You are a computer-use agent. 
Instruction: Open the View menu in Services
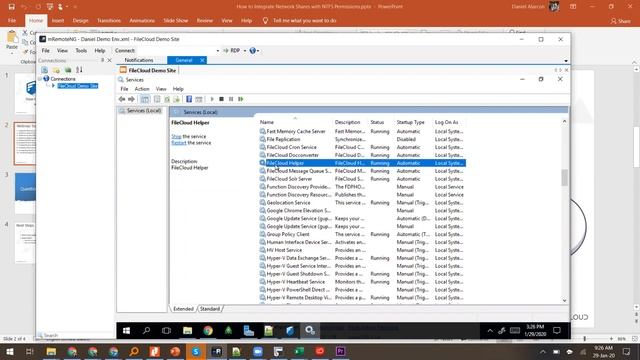click(161, 89)
